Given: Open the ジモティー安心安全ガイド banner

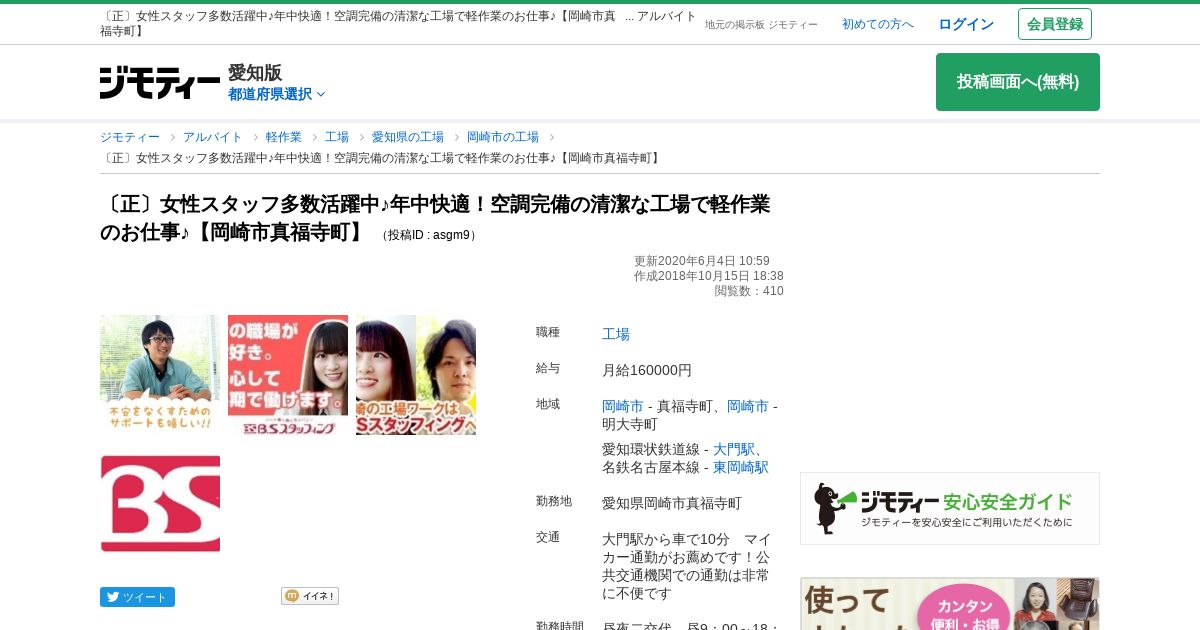Looking at the screenshot, I should (x=950, y=508).
